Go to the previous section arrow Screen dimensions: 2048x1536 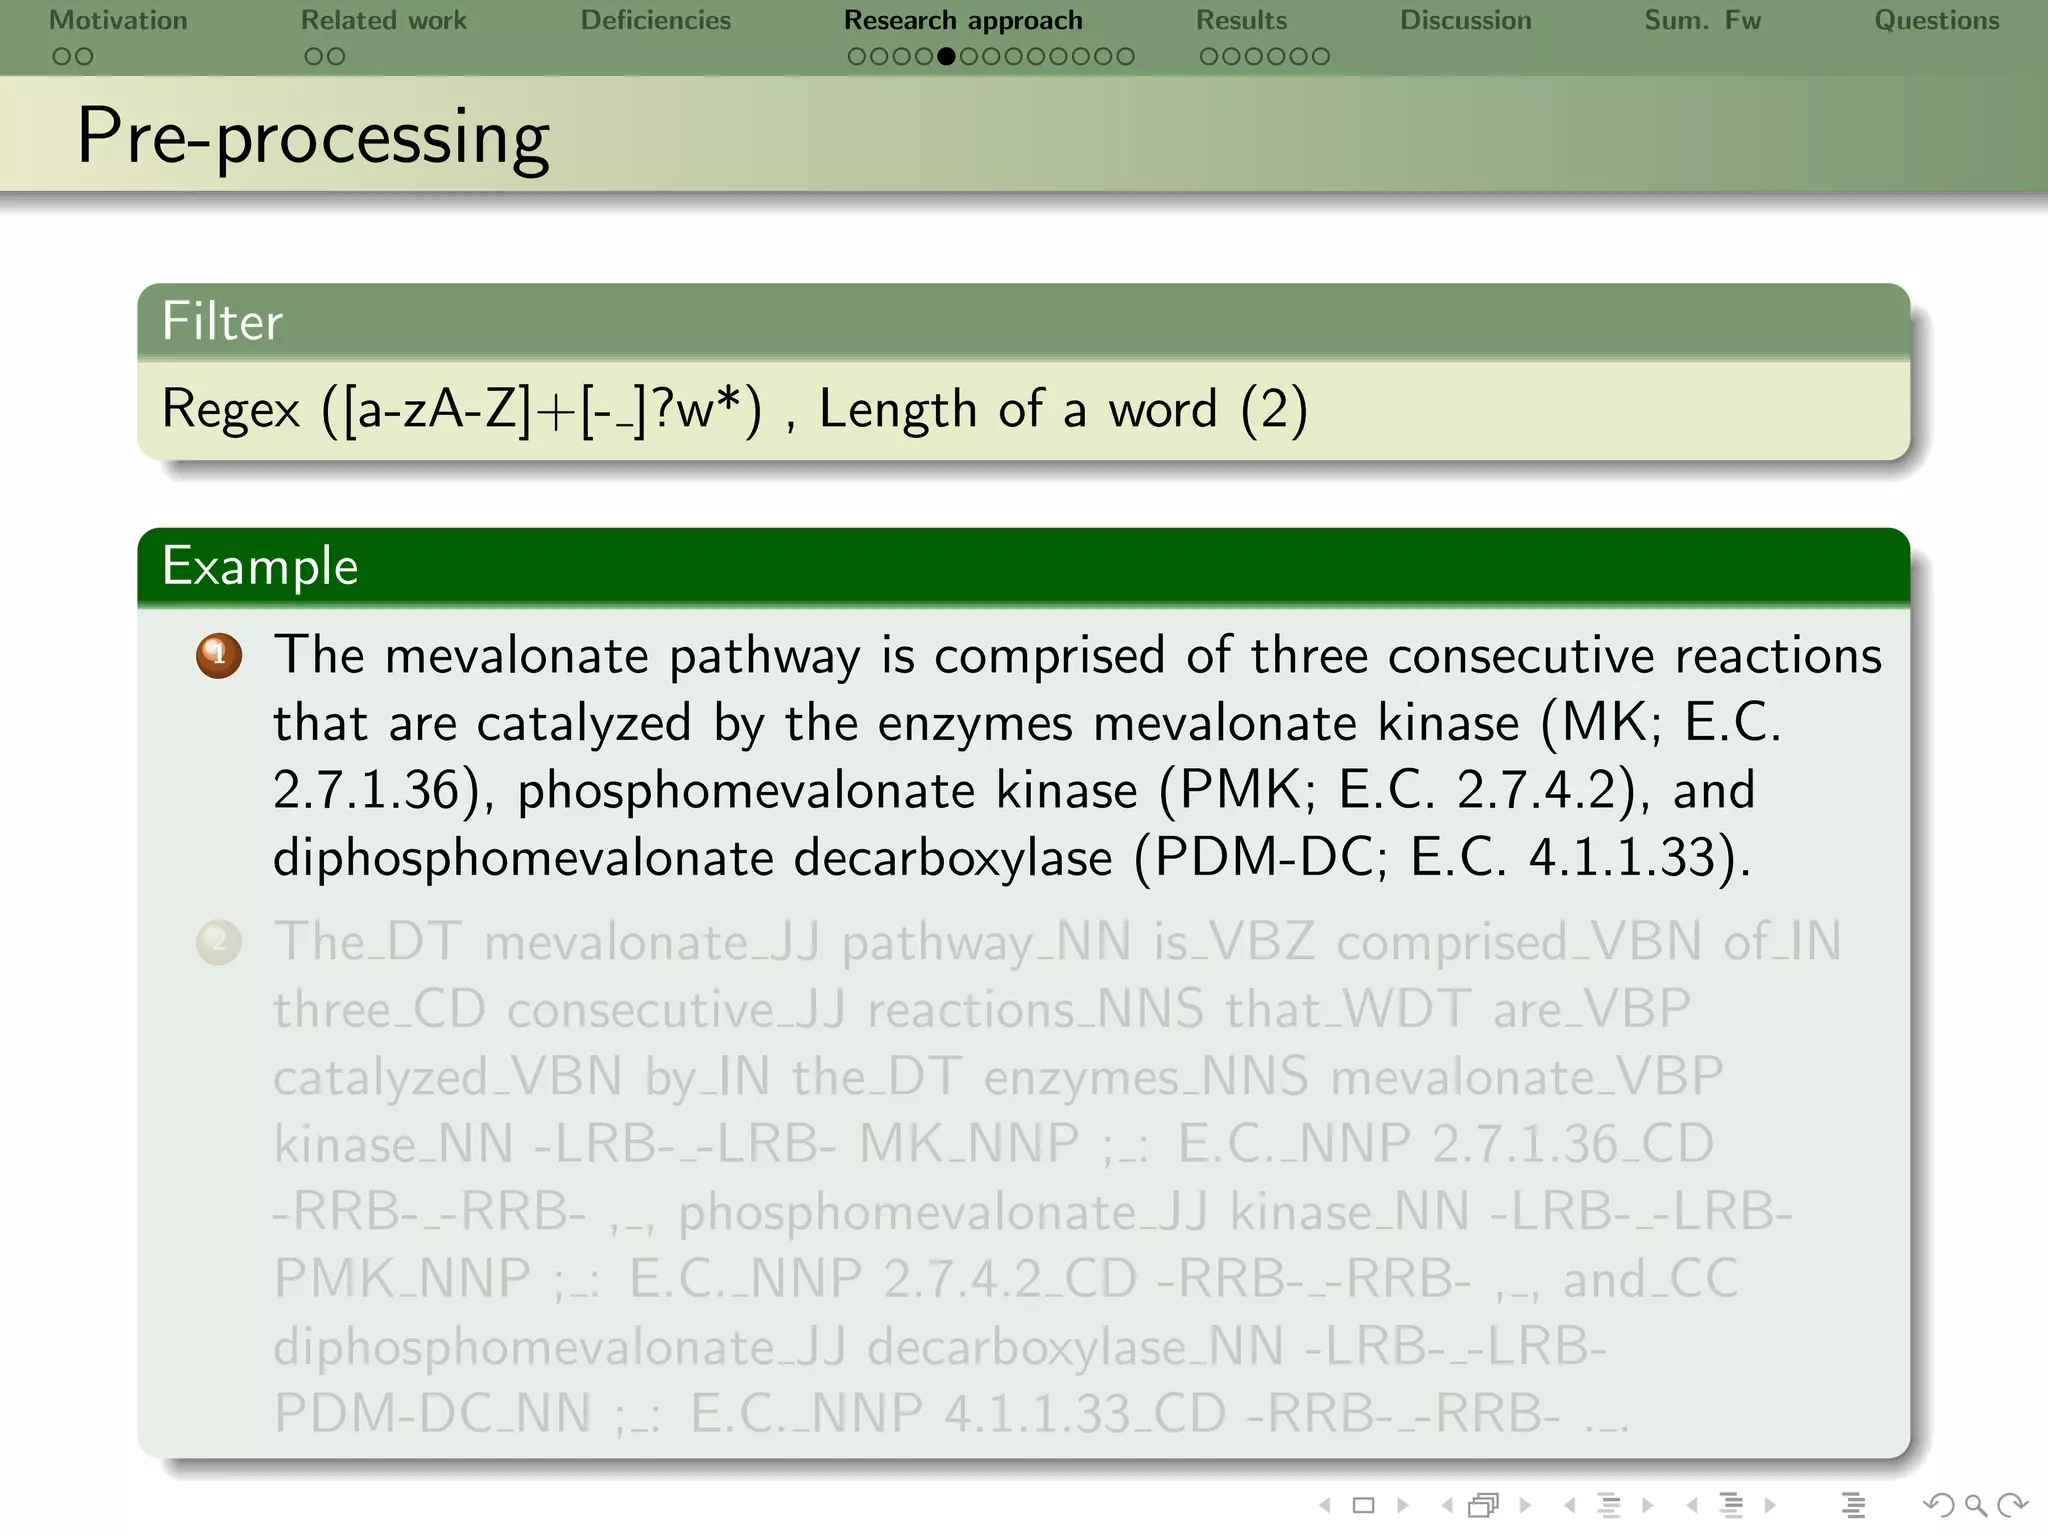(1691, 1505)
